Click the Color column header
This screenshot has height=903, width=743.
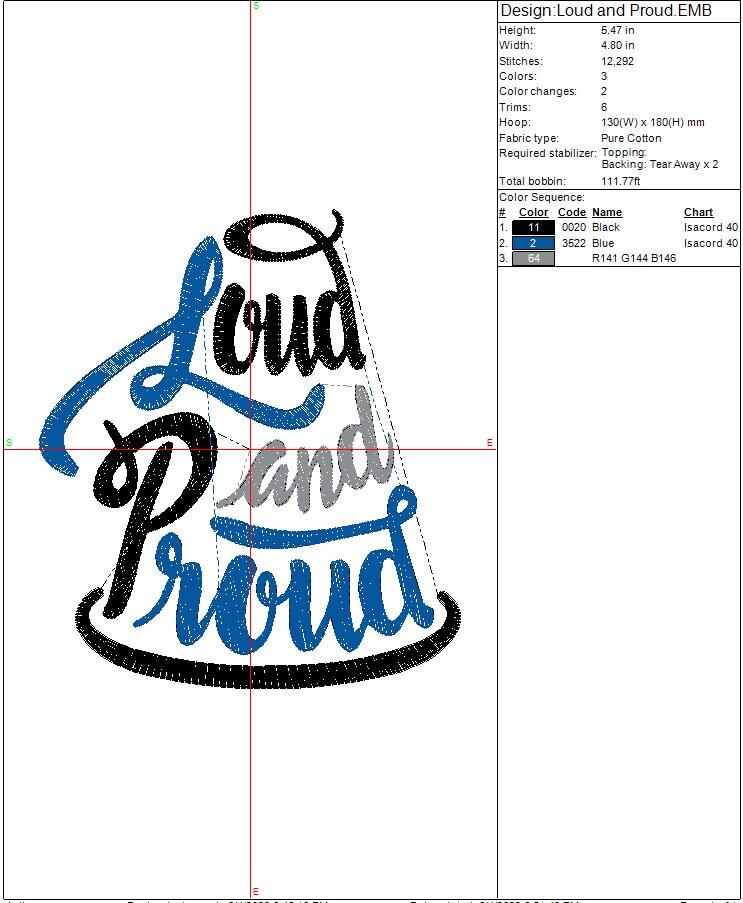533,212
